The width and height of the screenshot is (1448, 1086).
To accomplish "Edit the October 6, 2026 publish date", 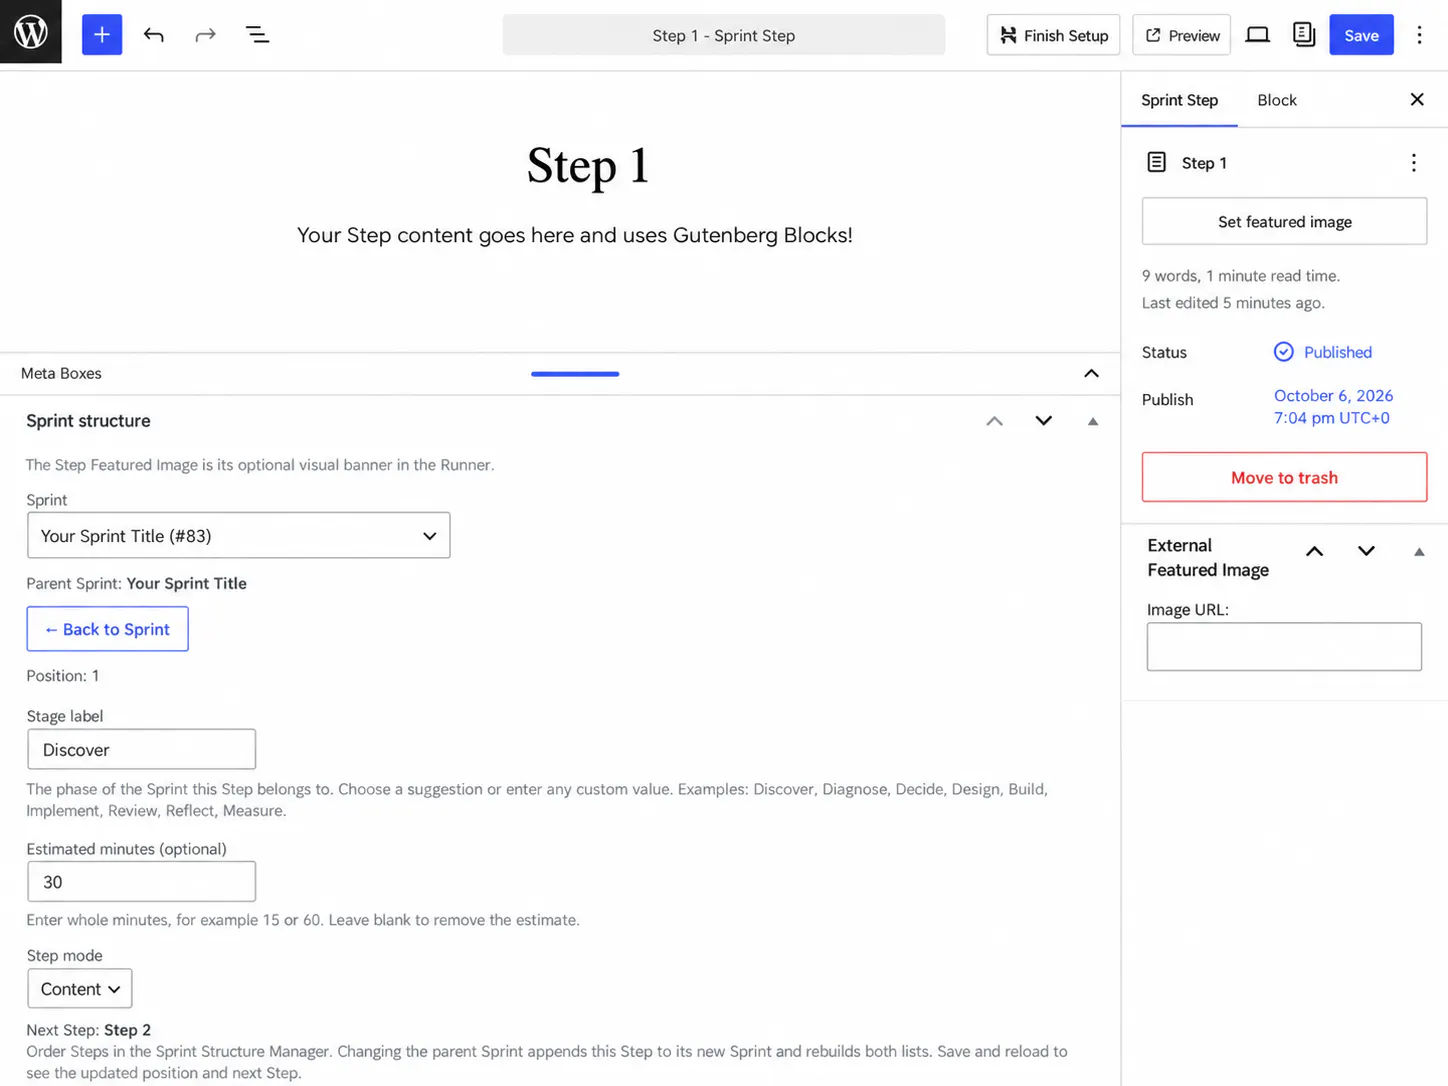I will pos(1333,407).
